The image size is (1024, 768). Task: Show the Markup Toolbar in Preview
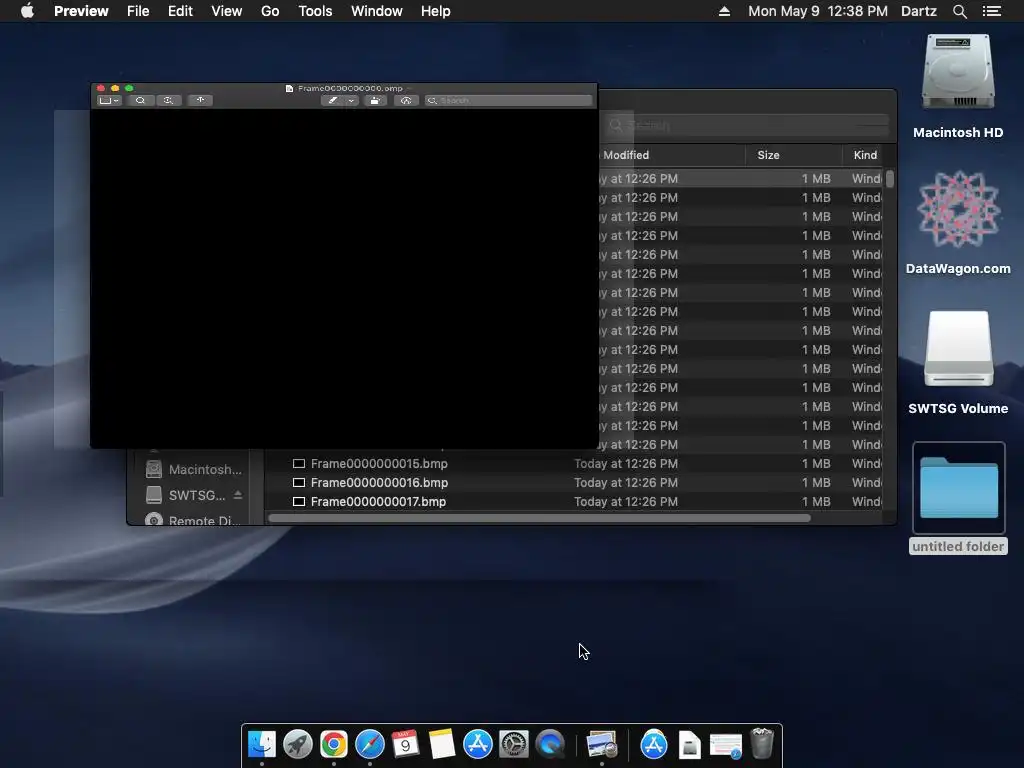pyautogui.click(x=406, y=101)
